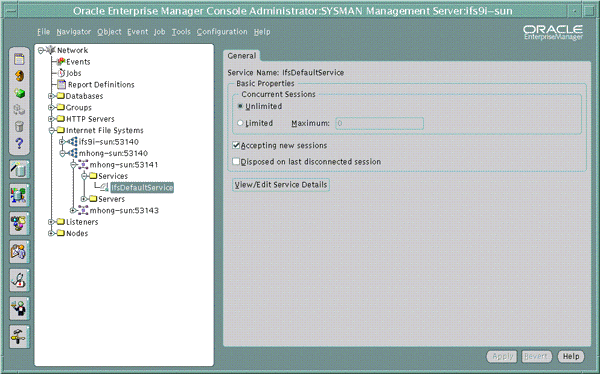Screen dimensions: 600x374
Task: Click the blue question mark help icon
Action: 19,144
